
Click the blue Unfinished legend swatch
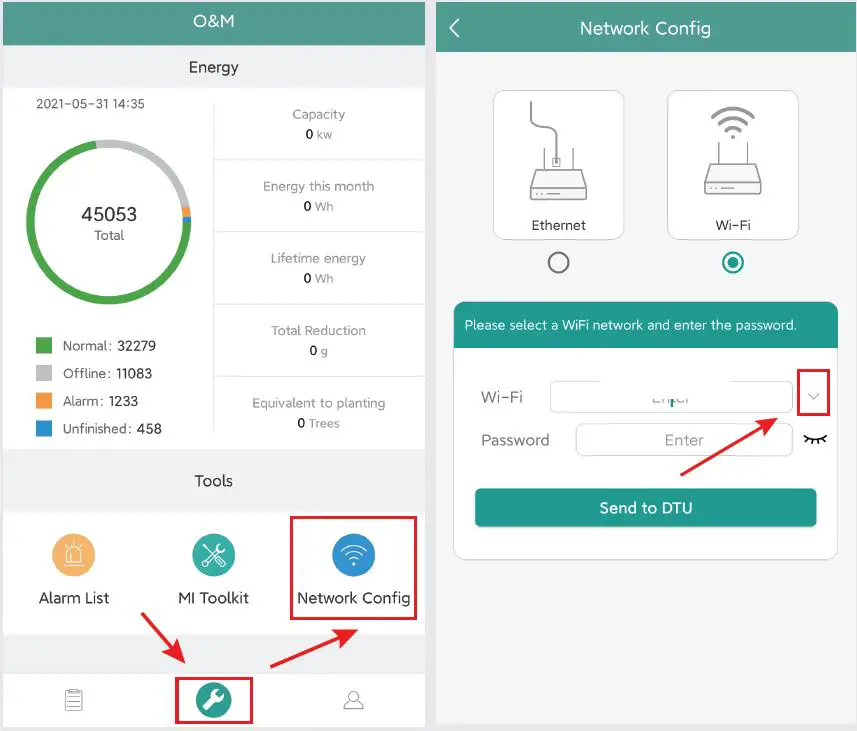click(x=44, y=428)
